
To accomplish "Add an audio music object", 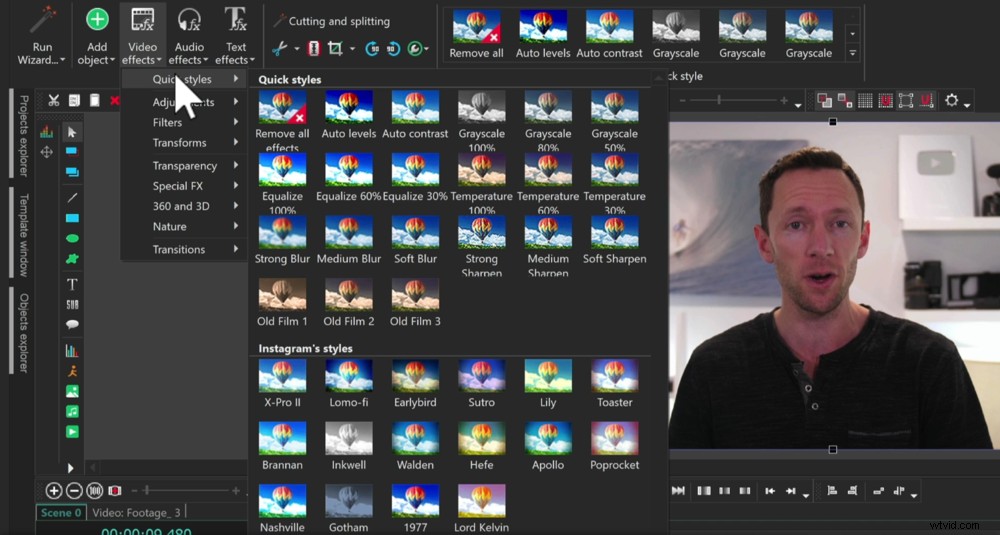I will tap(72, 412).
